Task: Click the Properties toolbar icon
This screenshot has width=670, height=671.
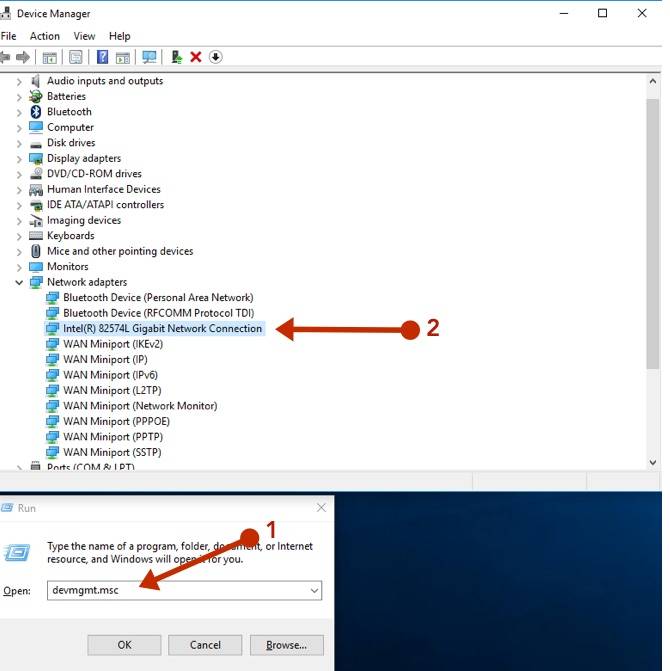Action: click(76, 57)
